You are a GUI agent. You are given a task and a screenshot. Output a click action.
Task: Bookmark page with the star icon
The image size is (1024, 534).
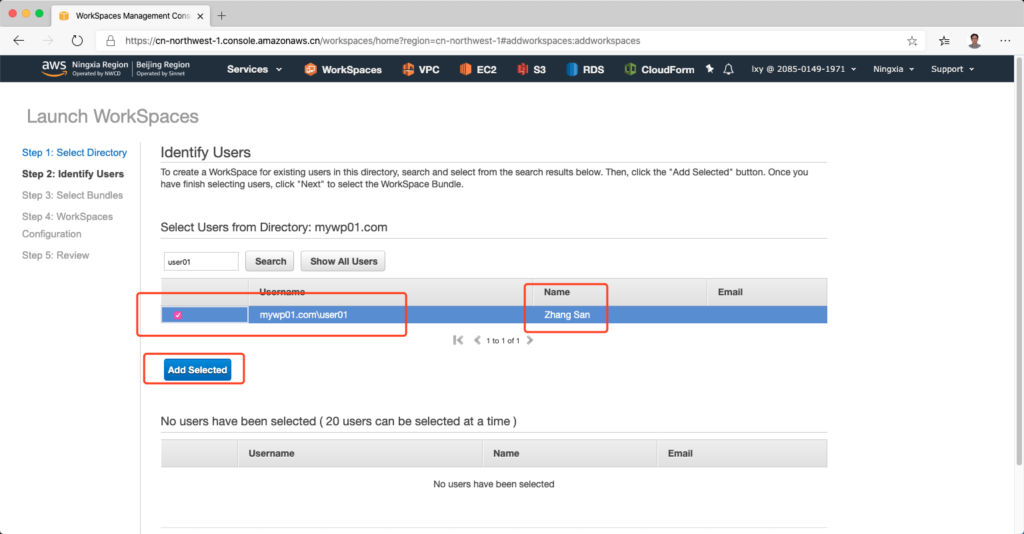point(912,41)
